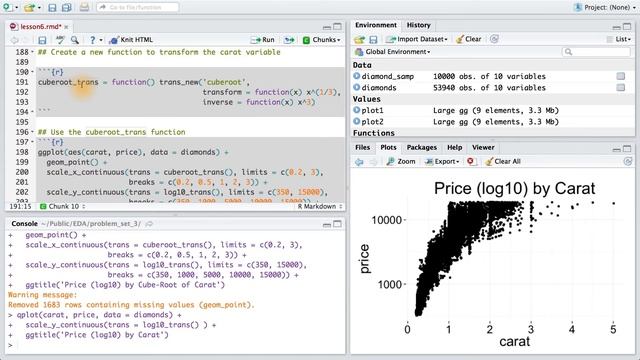The image size is (640, 360).
Task: Go back using editor back arrow
Action: (14, 40)
